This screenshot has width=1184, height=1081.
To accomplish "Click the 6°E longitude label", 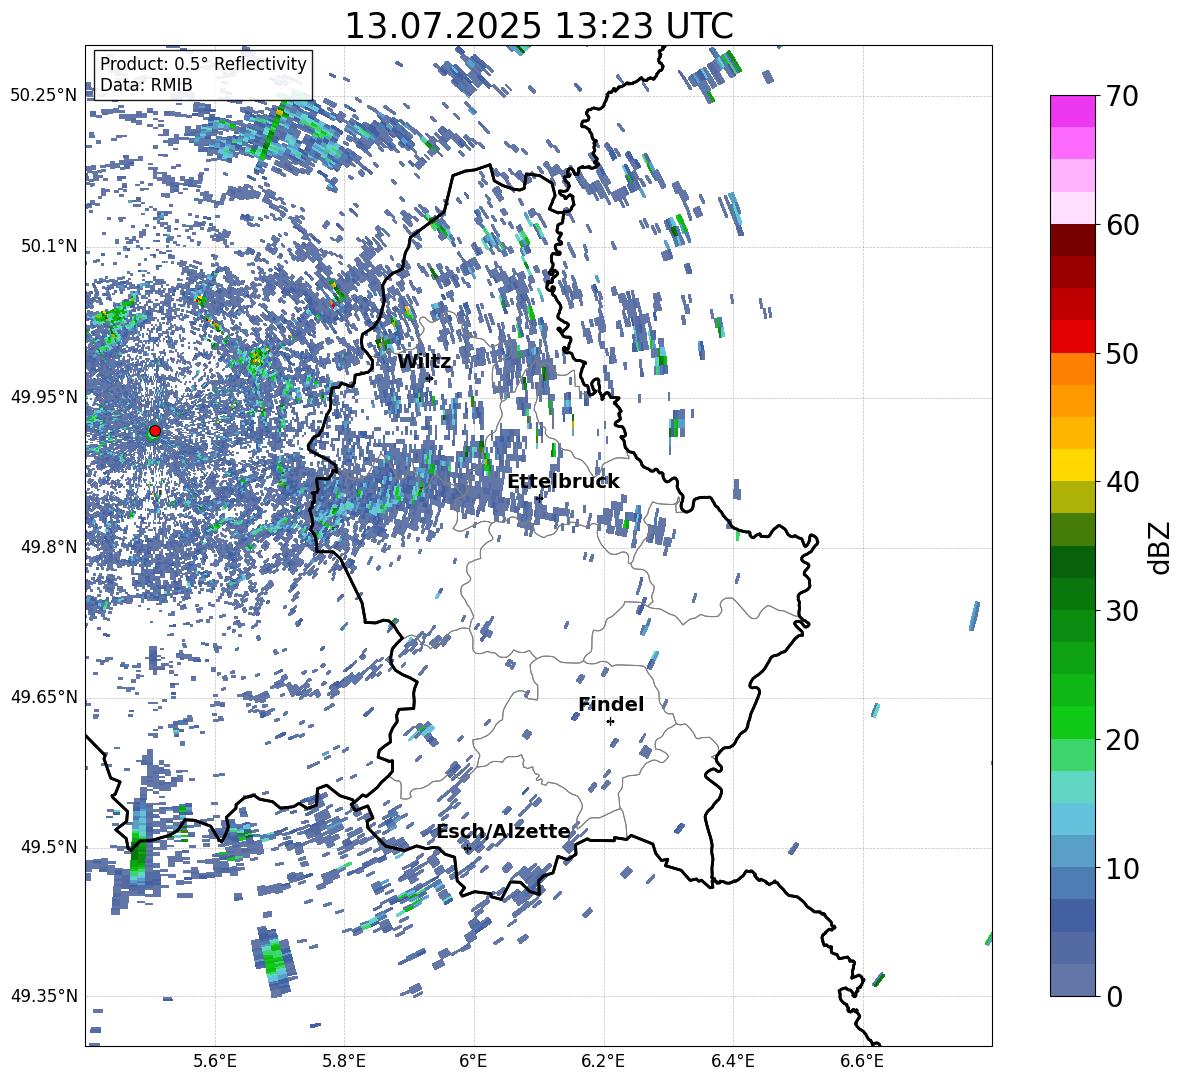I will 473,1061.
